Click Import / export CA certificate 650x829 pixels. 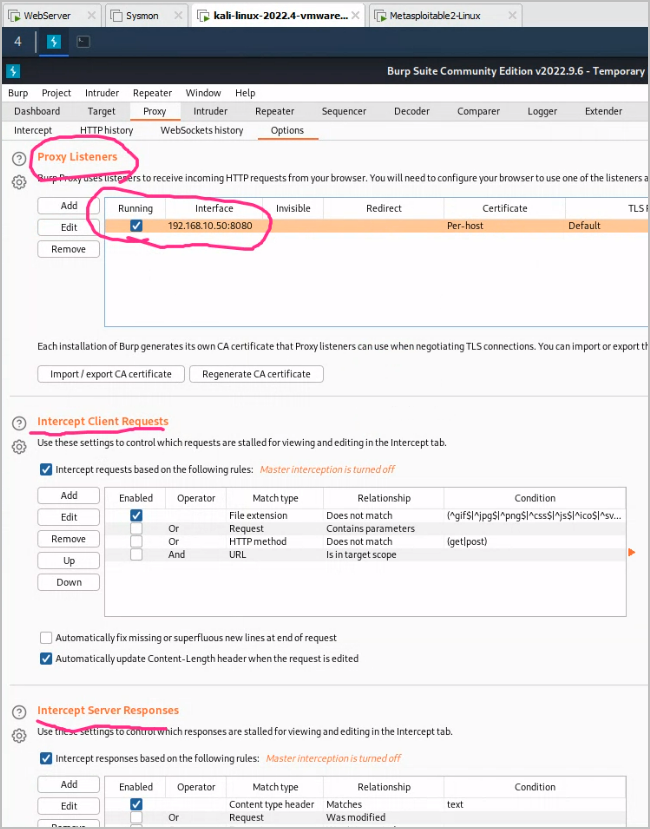111,374
